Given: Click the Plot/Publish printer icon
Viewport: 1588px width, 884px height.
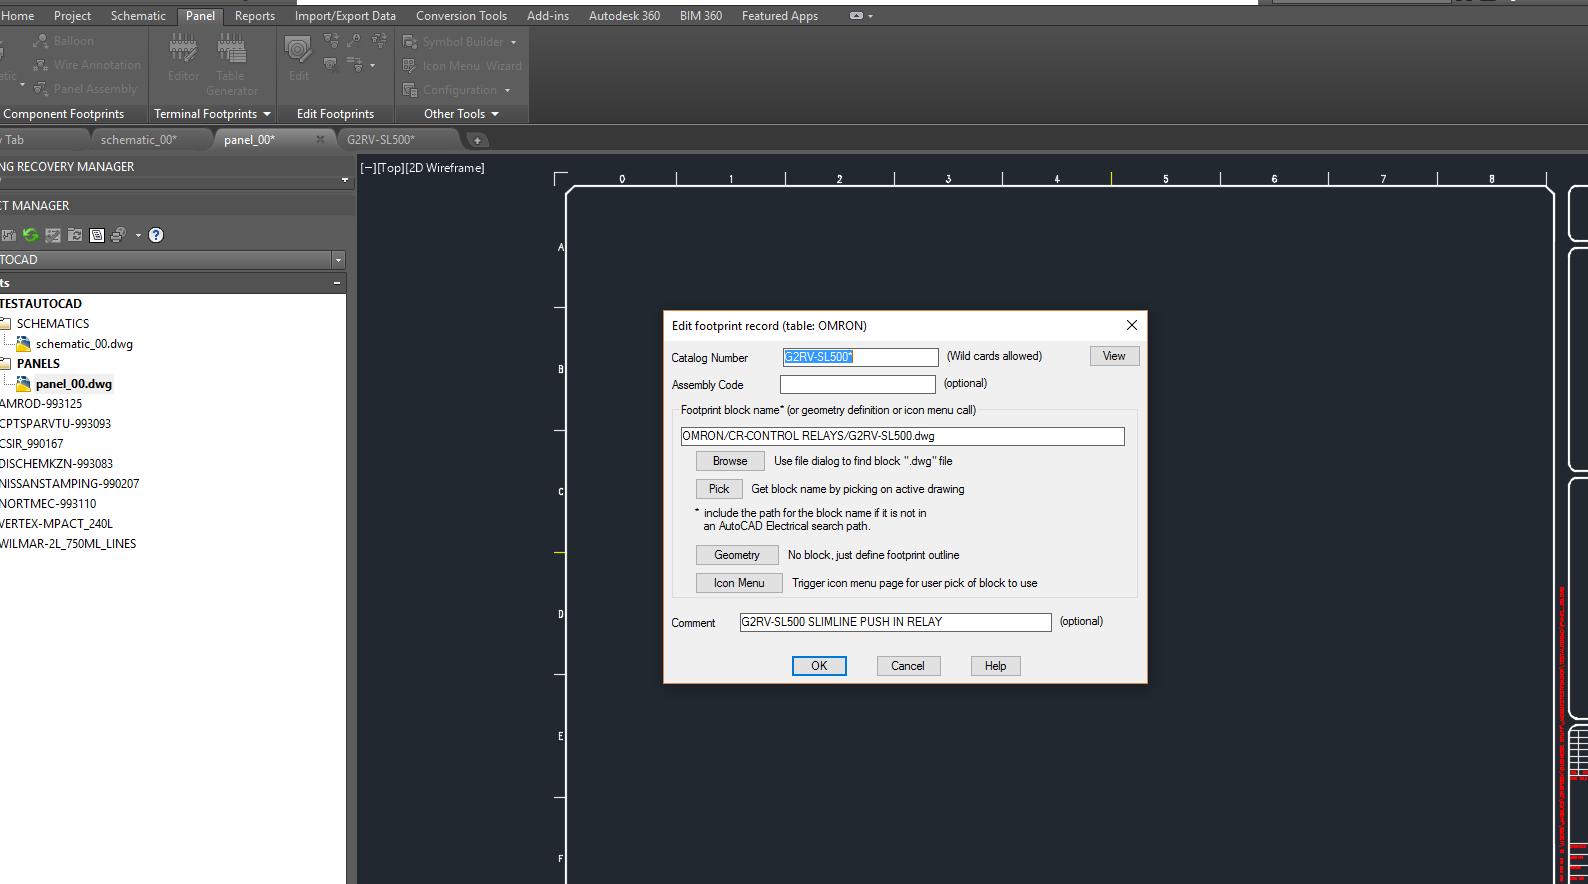Looking at the screenshot, I should 118,235.
